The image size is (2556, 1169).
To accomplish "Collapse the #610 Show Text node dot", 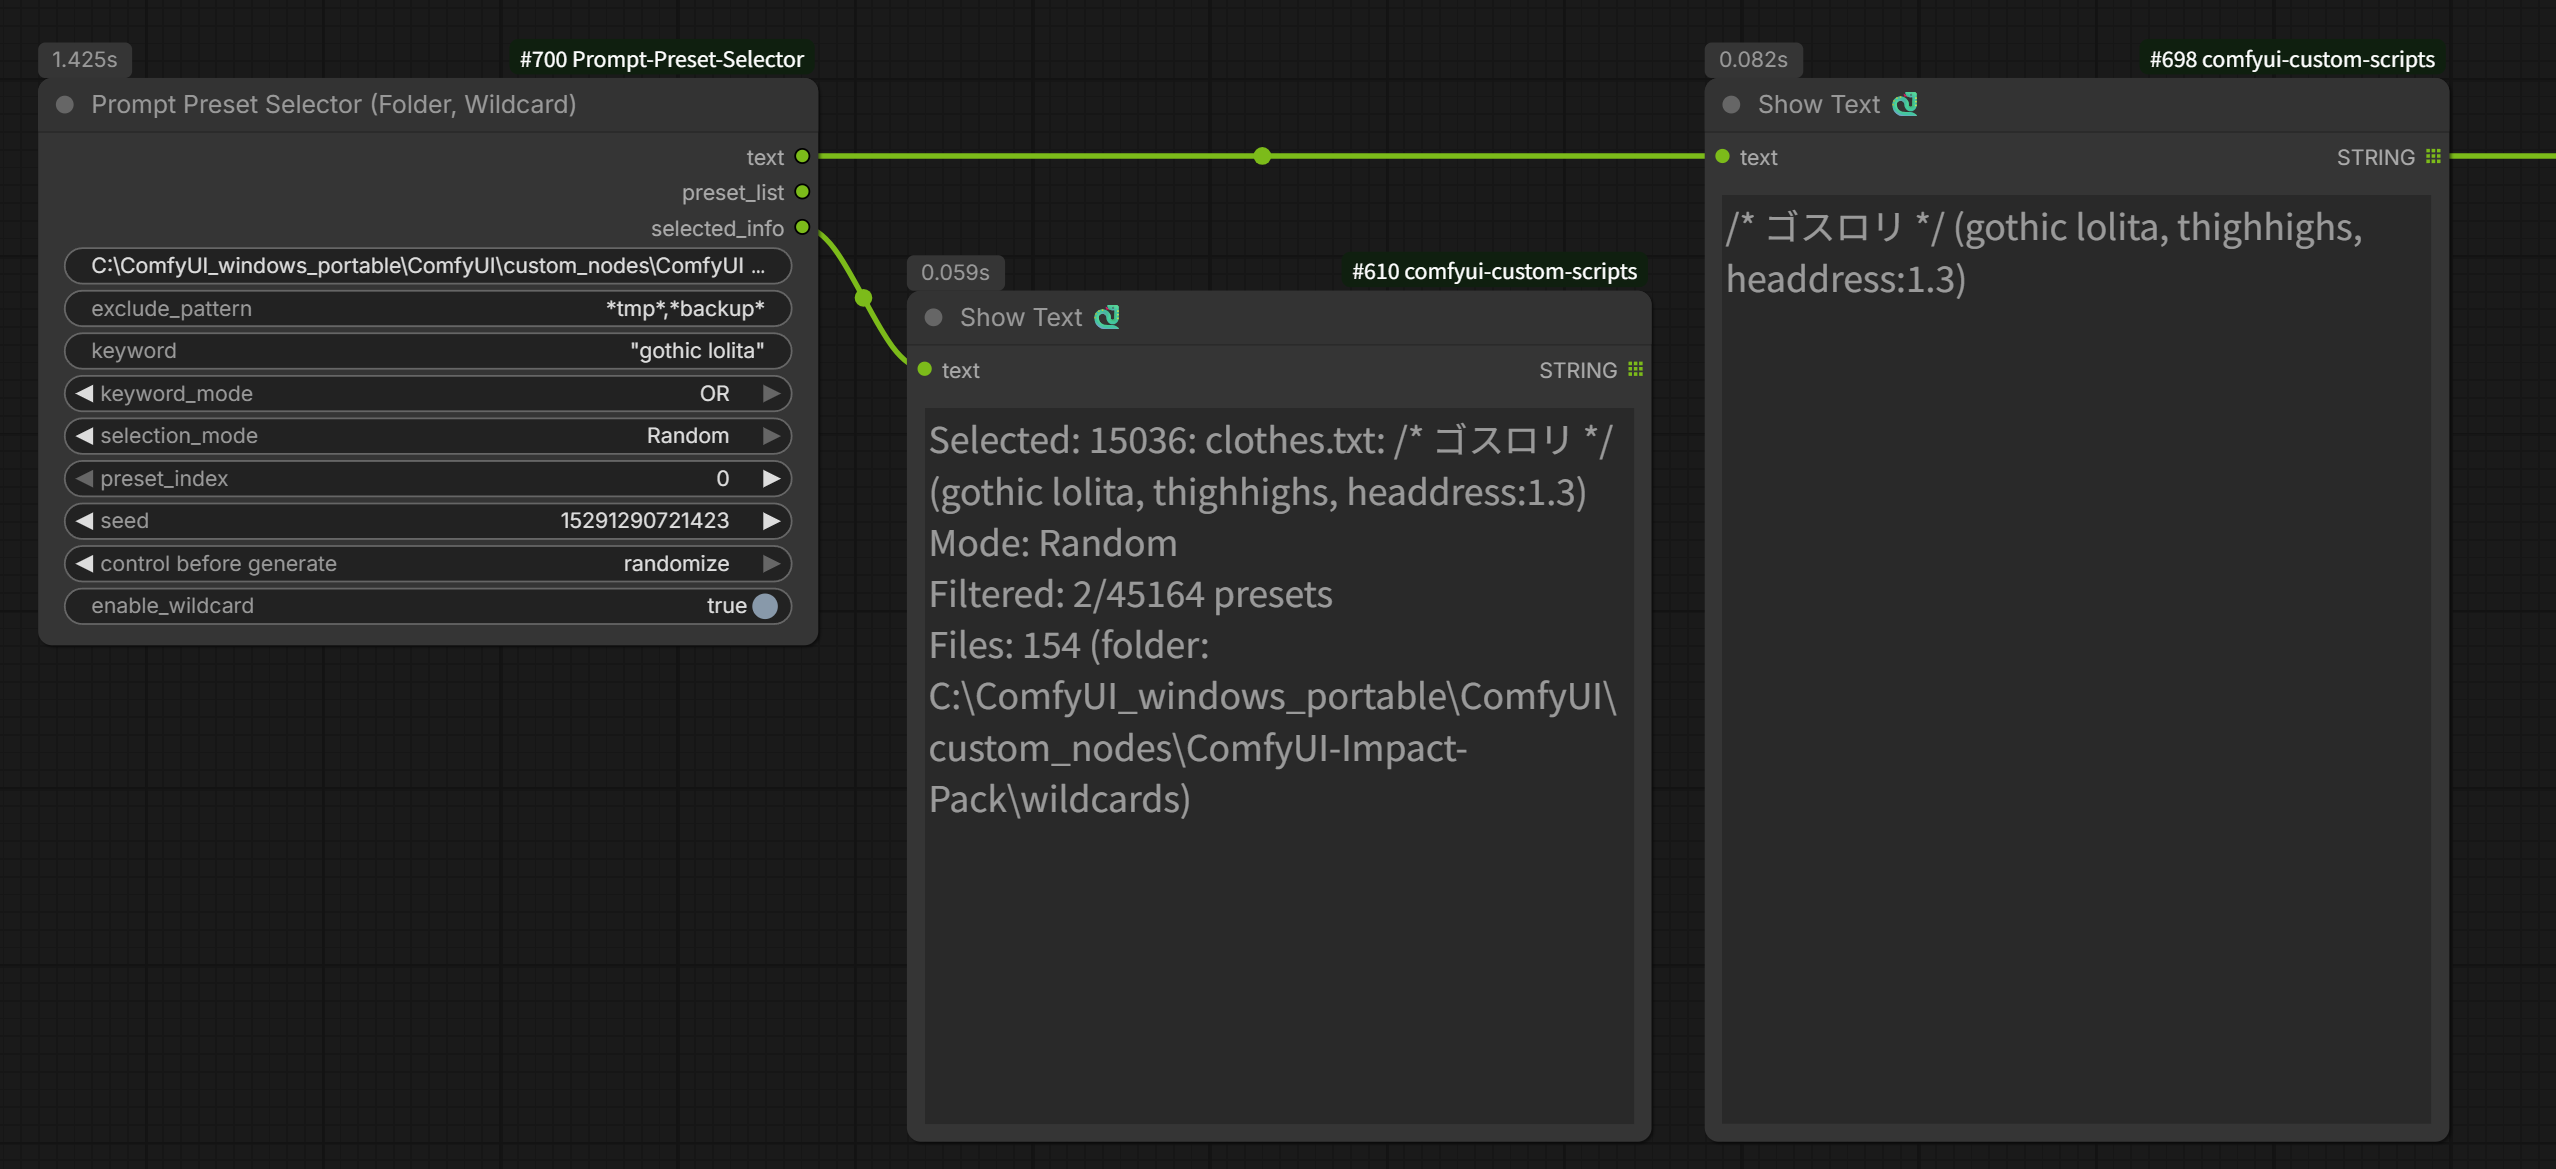I will pos(934,318).
